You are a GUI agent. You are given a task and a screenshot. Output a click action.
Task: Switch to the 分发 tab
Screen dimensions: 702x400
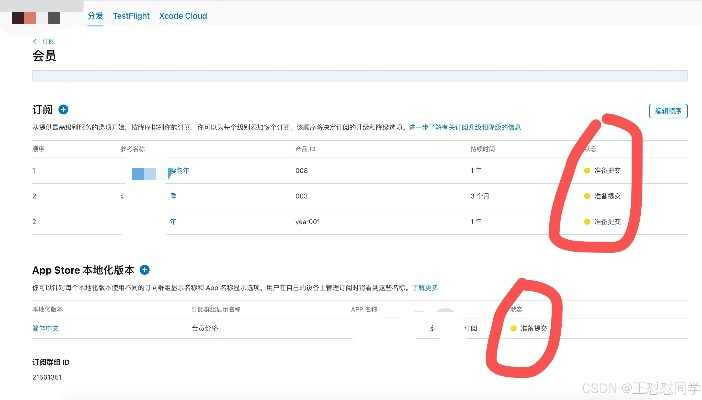[x=95, y=17]
